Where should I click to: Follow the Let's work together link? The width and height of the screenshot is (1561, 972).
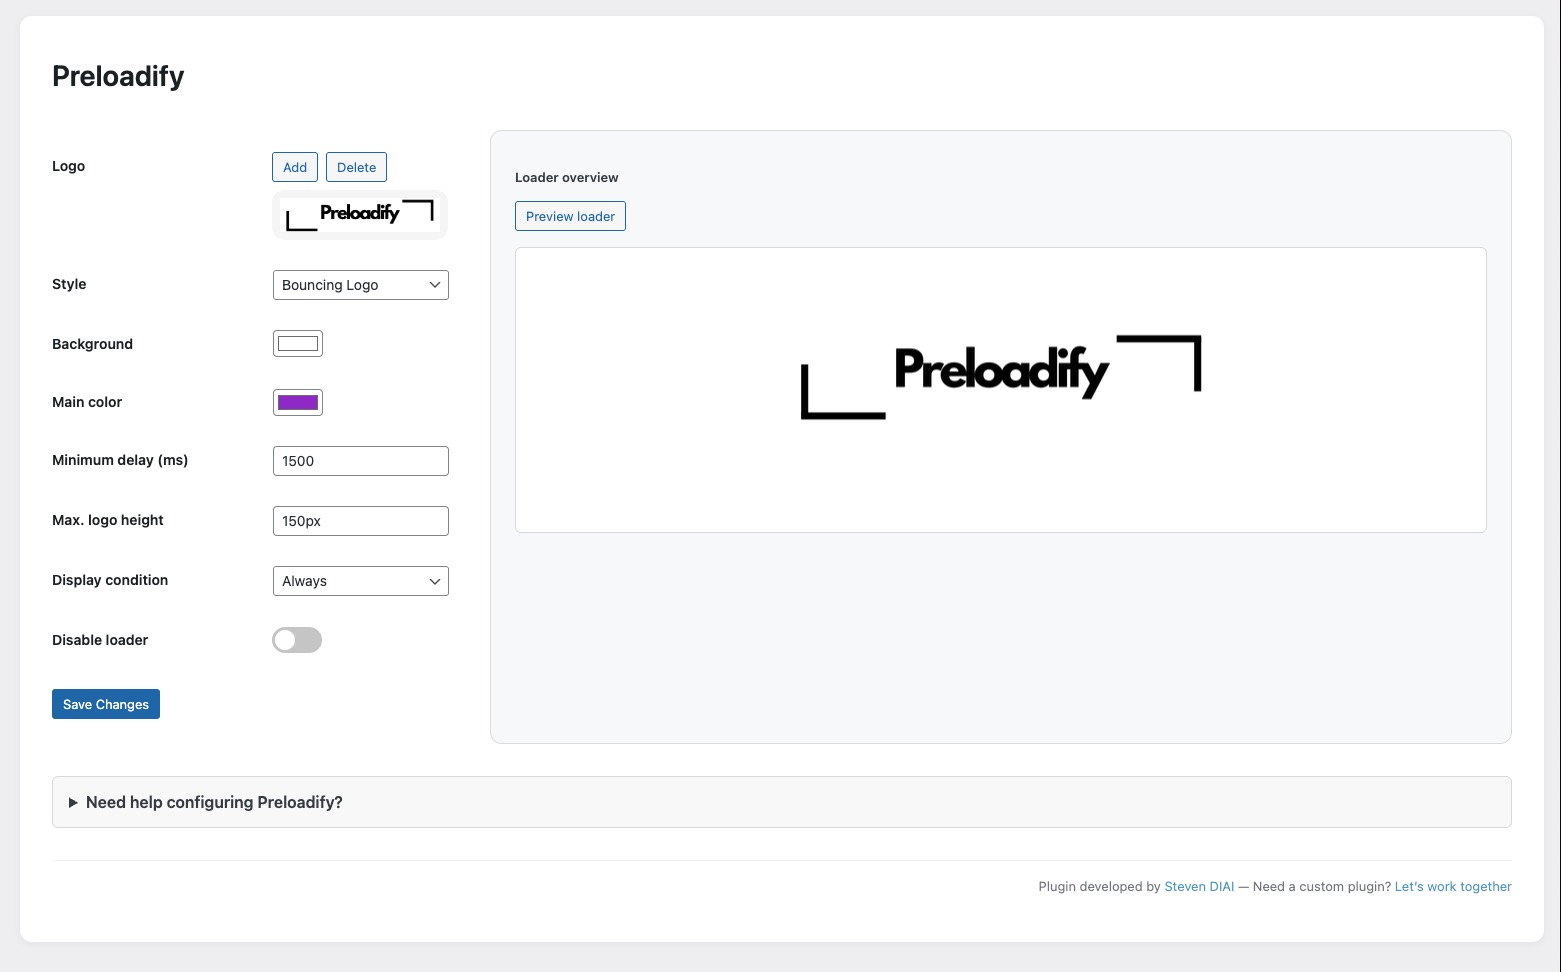[1453, 886]
